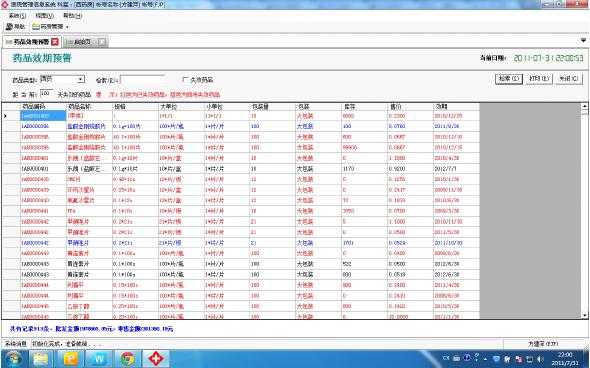Toggle the 失效药品 checkbox

(185, 79)
